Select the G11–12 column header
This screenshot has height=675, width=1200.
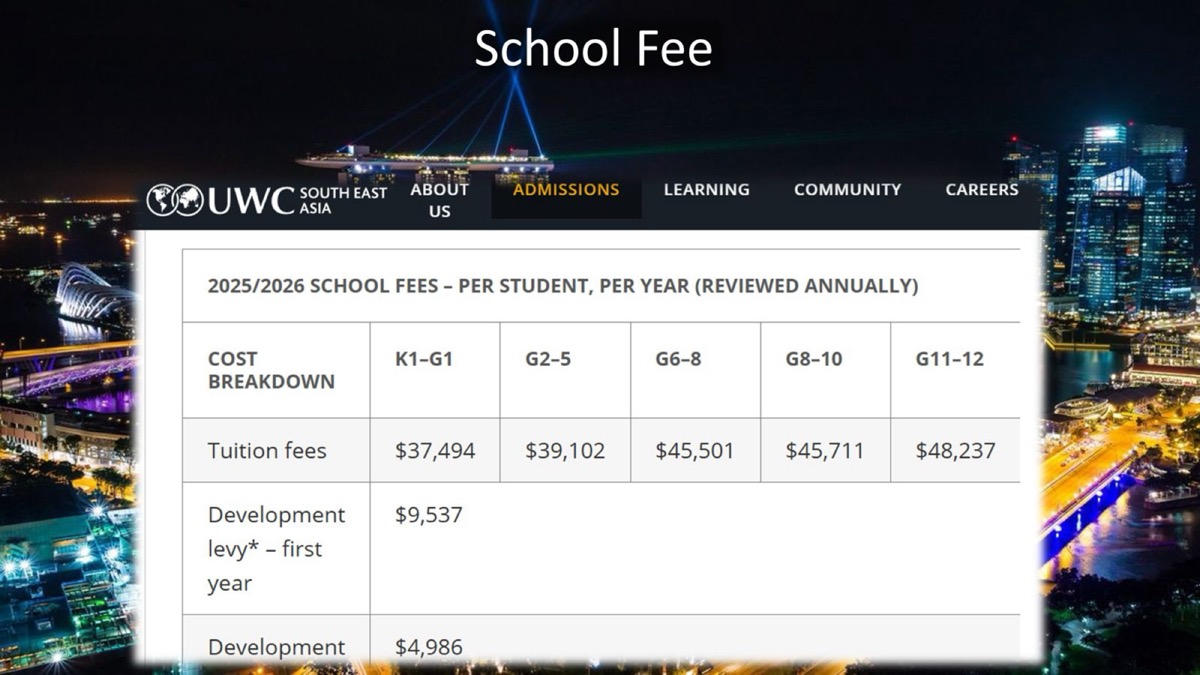pyautogui.click(x=949, y=359)
